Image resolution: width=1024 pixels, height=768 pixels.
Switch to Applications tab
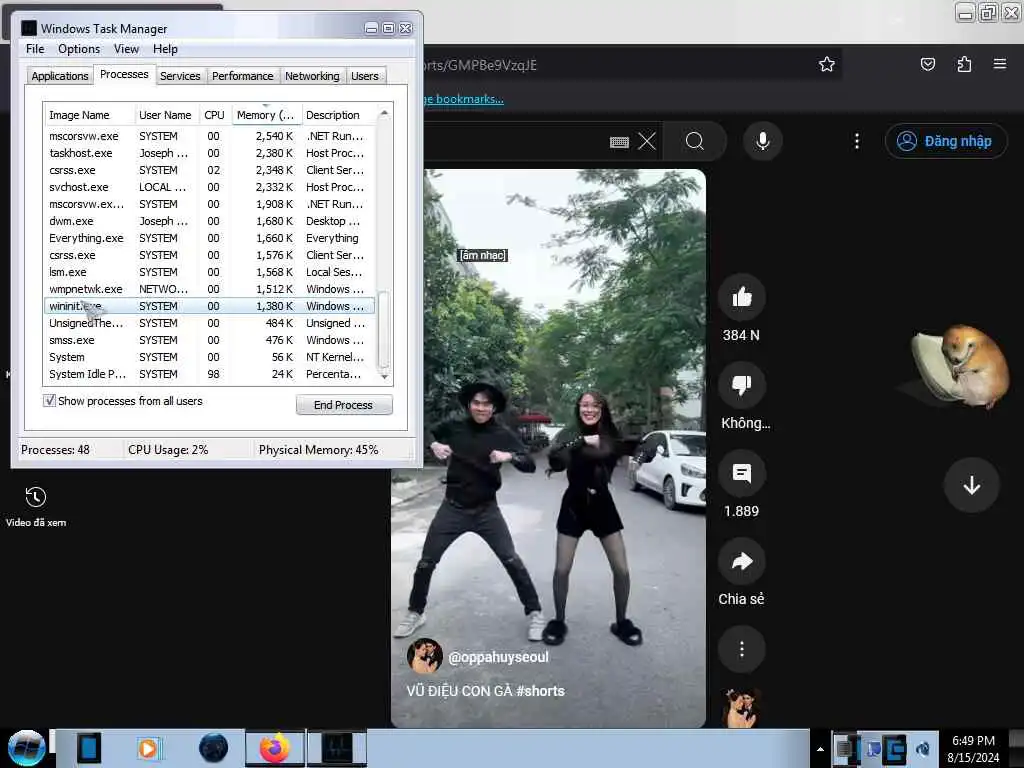click(x=59, y=76)
